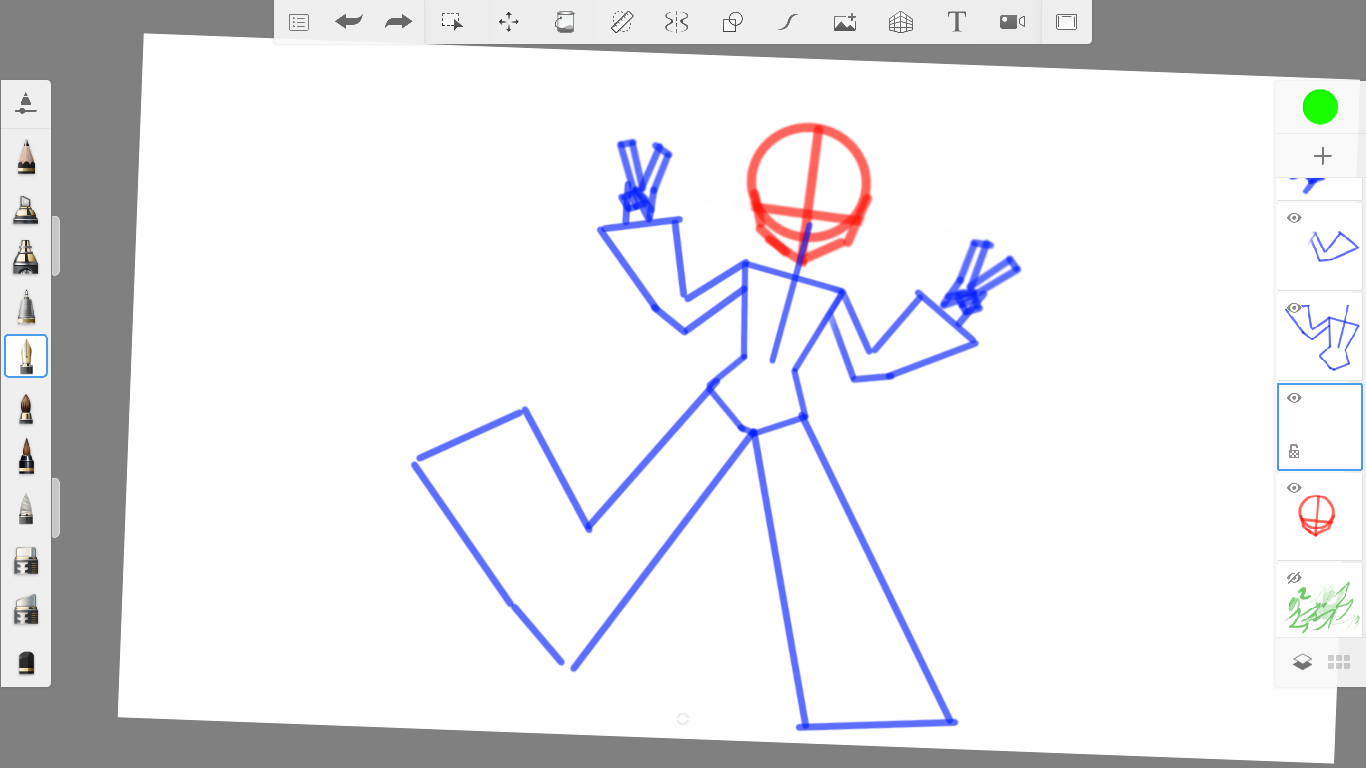Click the Redo arrow in the toolbar
1366x768 pixels.
[398, 22]
